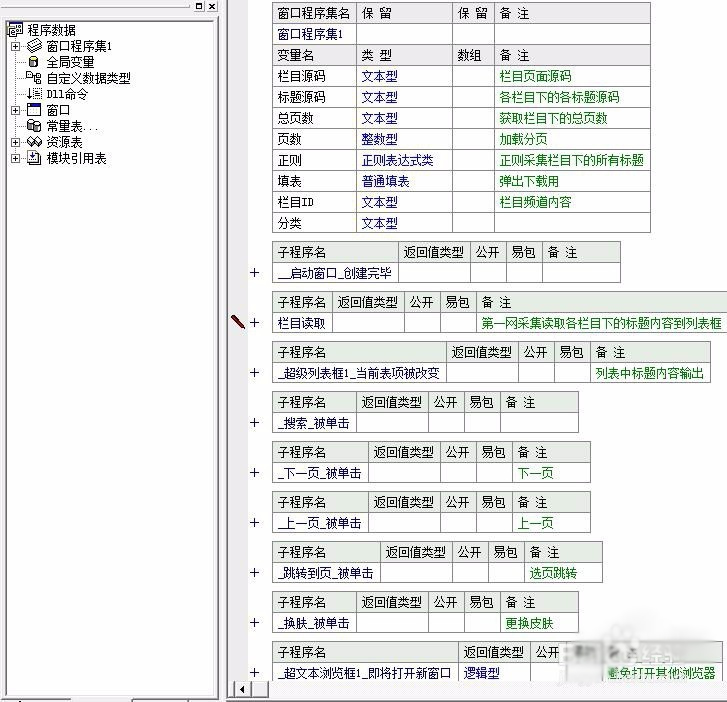
Task: Click the horizontal scrollbar thumb
Action: [x=260, y=689]
